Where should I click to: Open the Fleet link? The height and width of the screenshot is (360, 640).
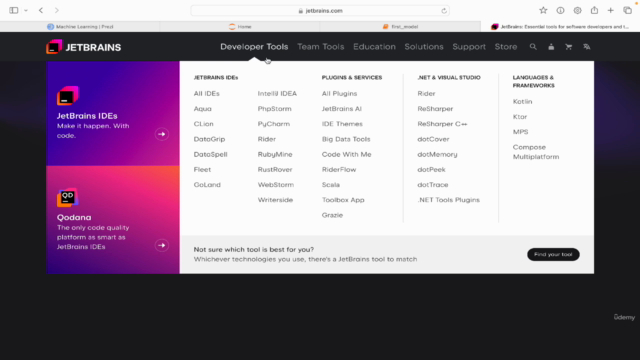(202, 169)
